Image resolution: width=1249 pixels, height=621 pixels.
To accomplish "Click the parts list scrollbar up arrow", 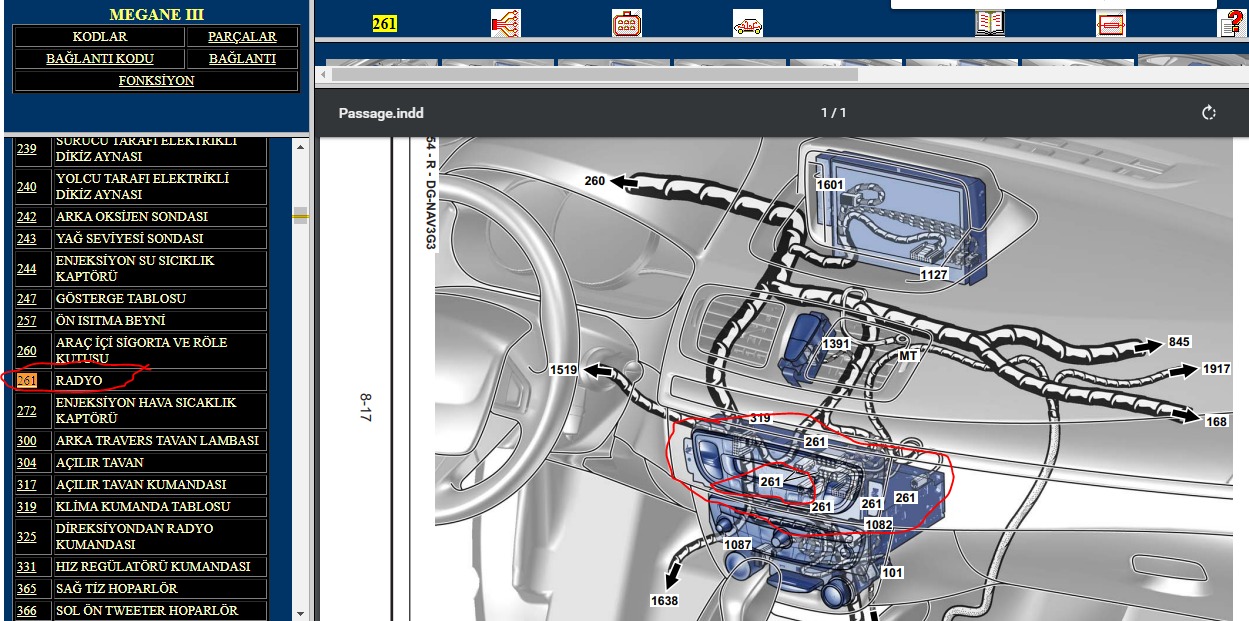I will 300,147.
